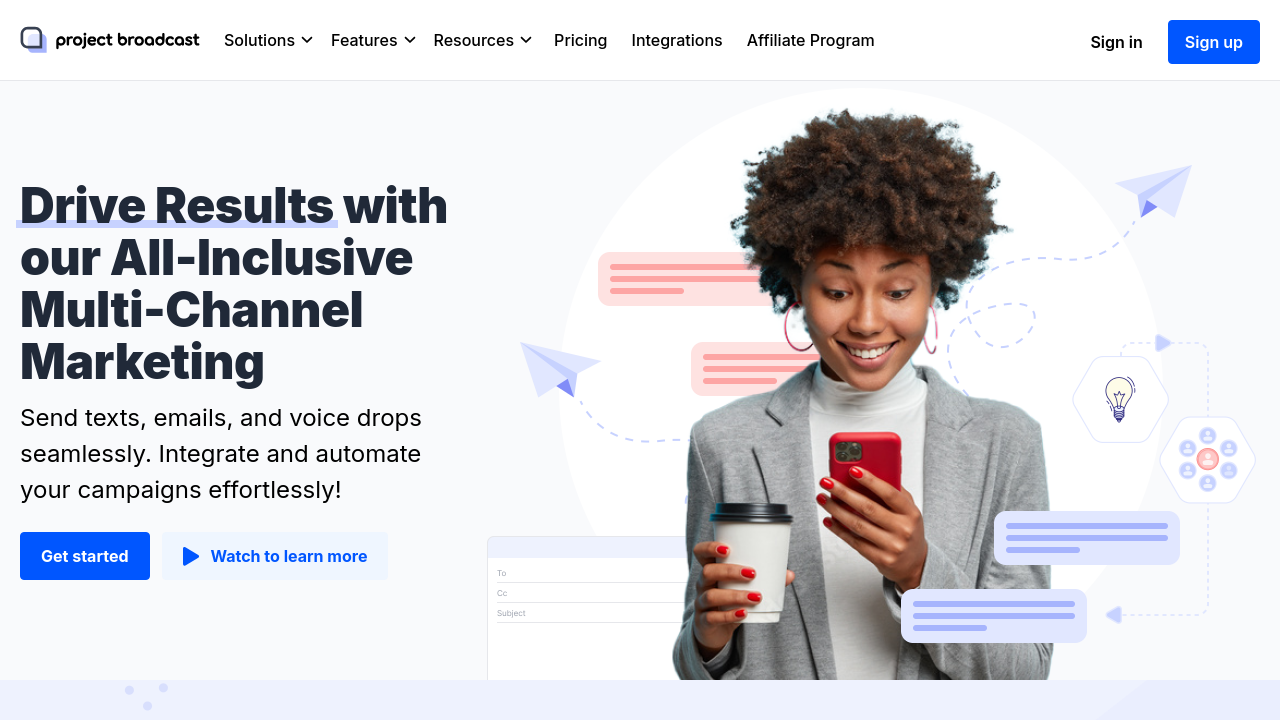Screen dimensions: 1280x720
Task: Expand the Features dropdown menu
Action: [x=373, y=40]
